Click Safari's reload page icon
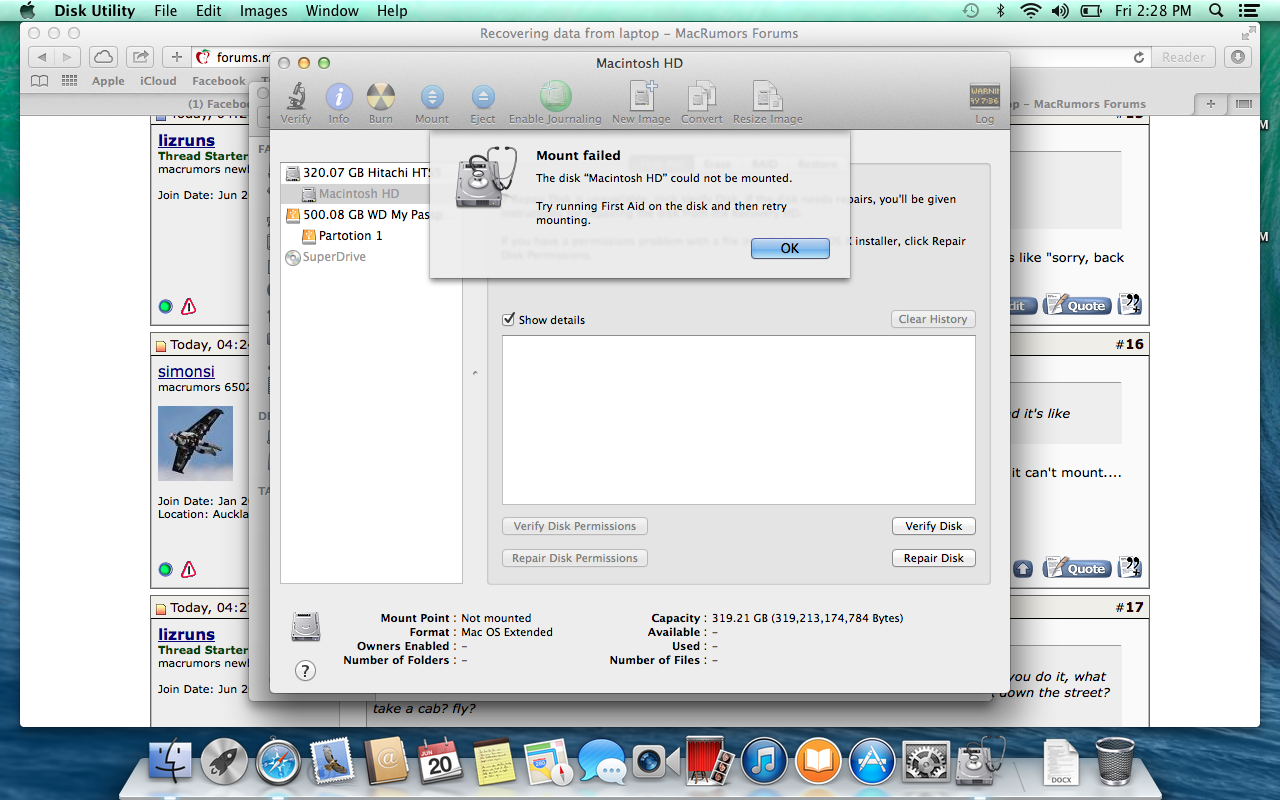Viewport: 1280px width, 800px height. 1138,57
